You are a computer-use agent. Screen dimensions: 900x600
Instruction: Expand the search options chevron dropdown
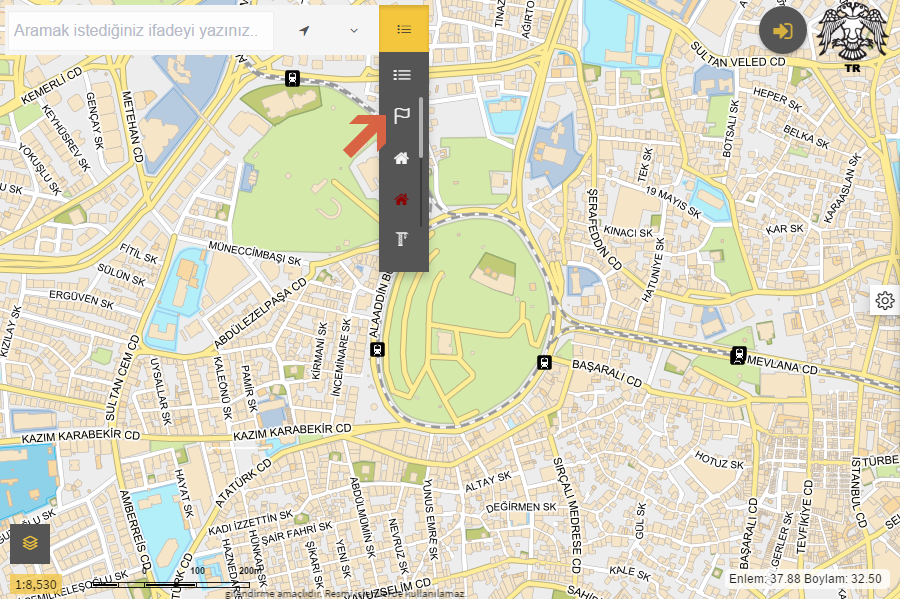354,31
